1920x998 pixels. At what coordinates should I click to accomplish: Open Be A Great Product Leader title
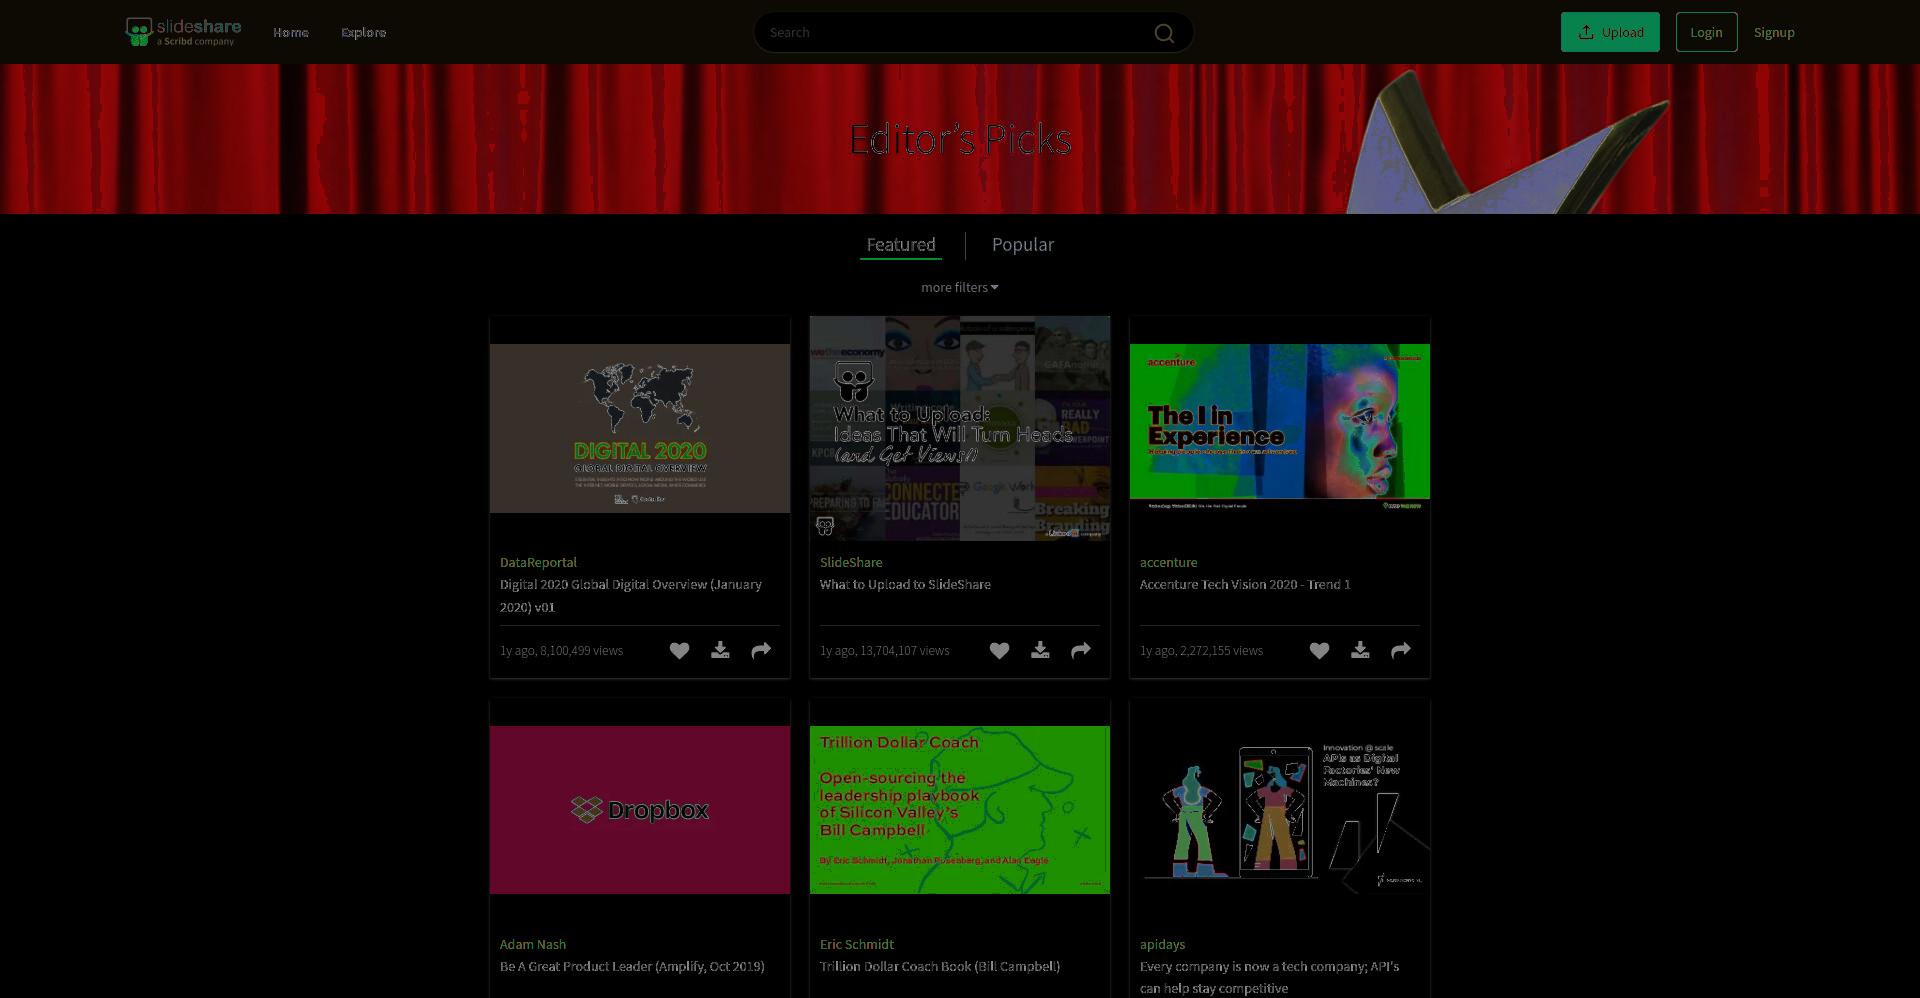[632, 967]
